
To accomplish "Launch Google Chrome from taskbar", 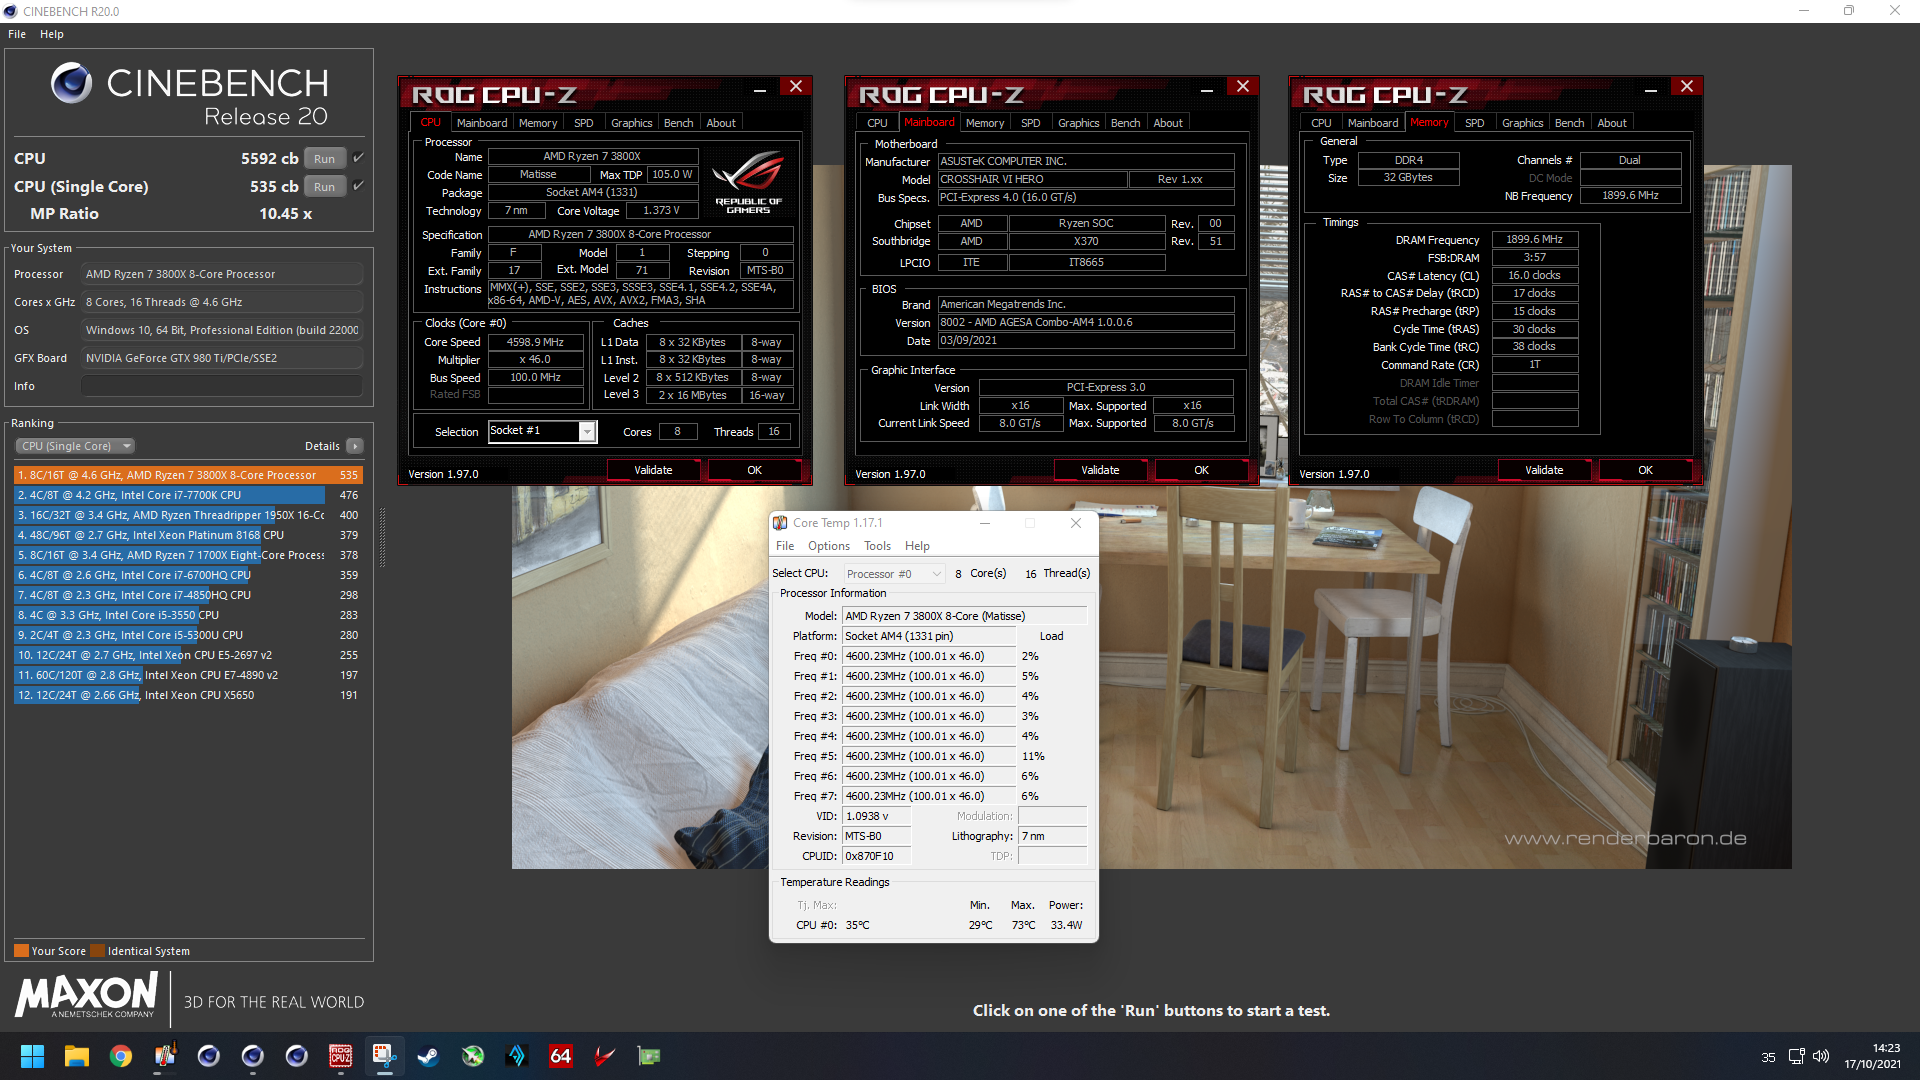I will point(121,1056).
